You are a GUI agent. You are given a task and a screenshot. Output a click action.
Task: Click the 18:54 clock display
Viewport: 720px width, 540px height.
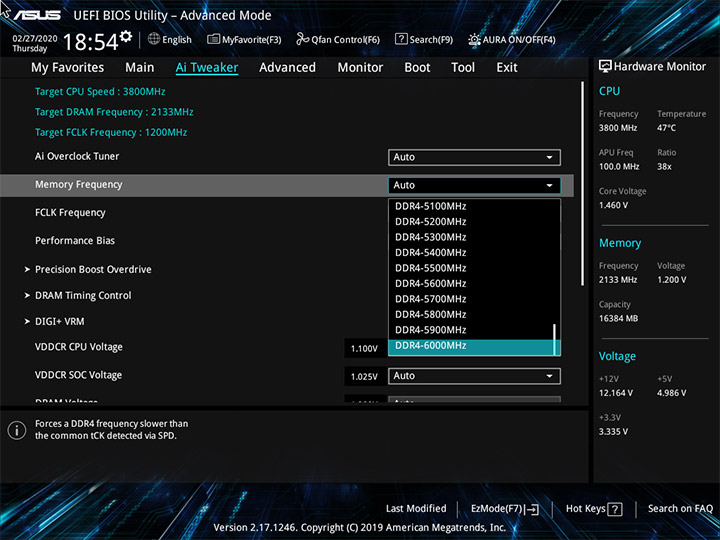[x=90, y=42]
